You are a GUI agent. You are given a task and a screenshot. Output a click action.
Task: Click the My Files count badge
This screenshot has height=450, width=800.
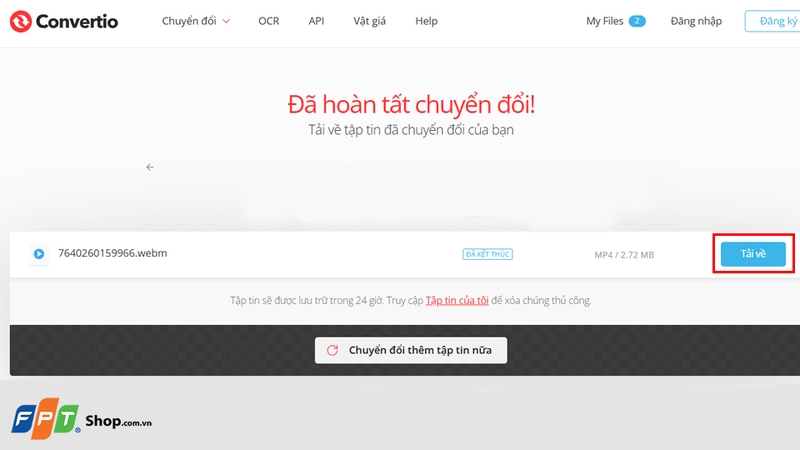click(637, 21)
